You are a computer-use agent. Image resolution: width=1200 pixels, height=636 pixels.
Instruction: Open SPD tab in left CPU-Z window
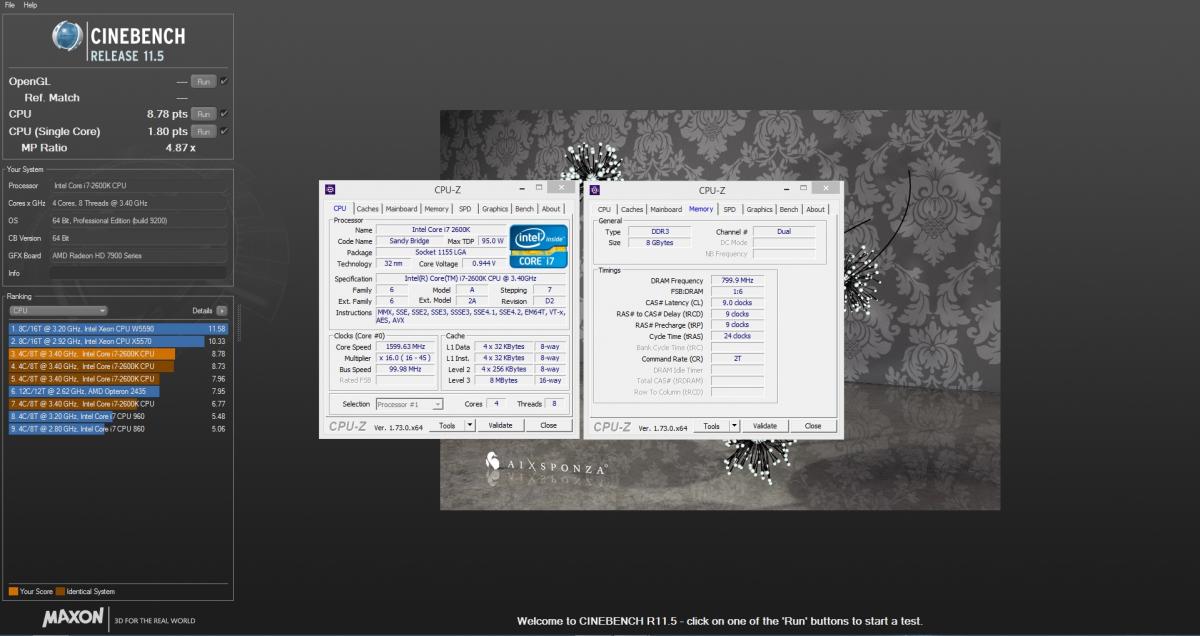coord(465,209)
